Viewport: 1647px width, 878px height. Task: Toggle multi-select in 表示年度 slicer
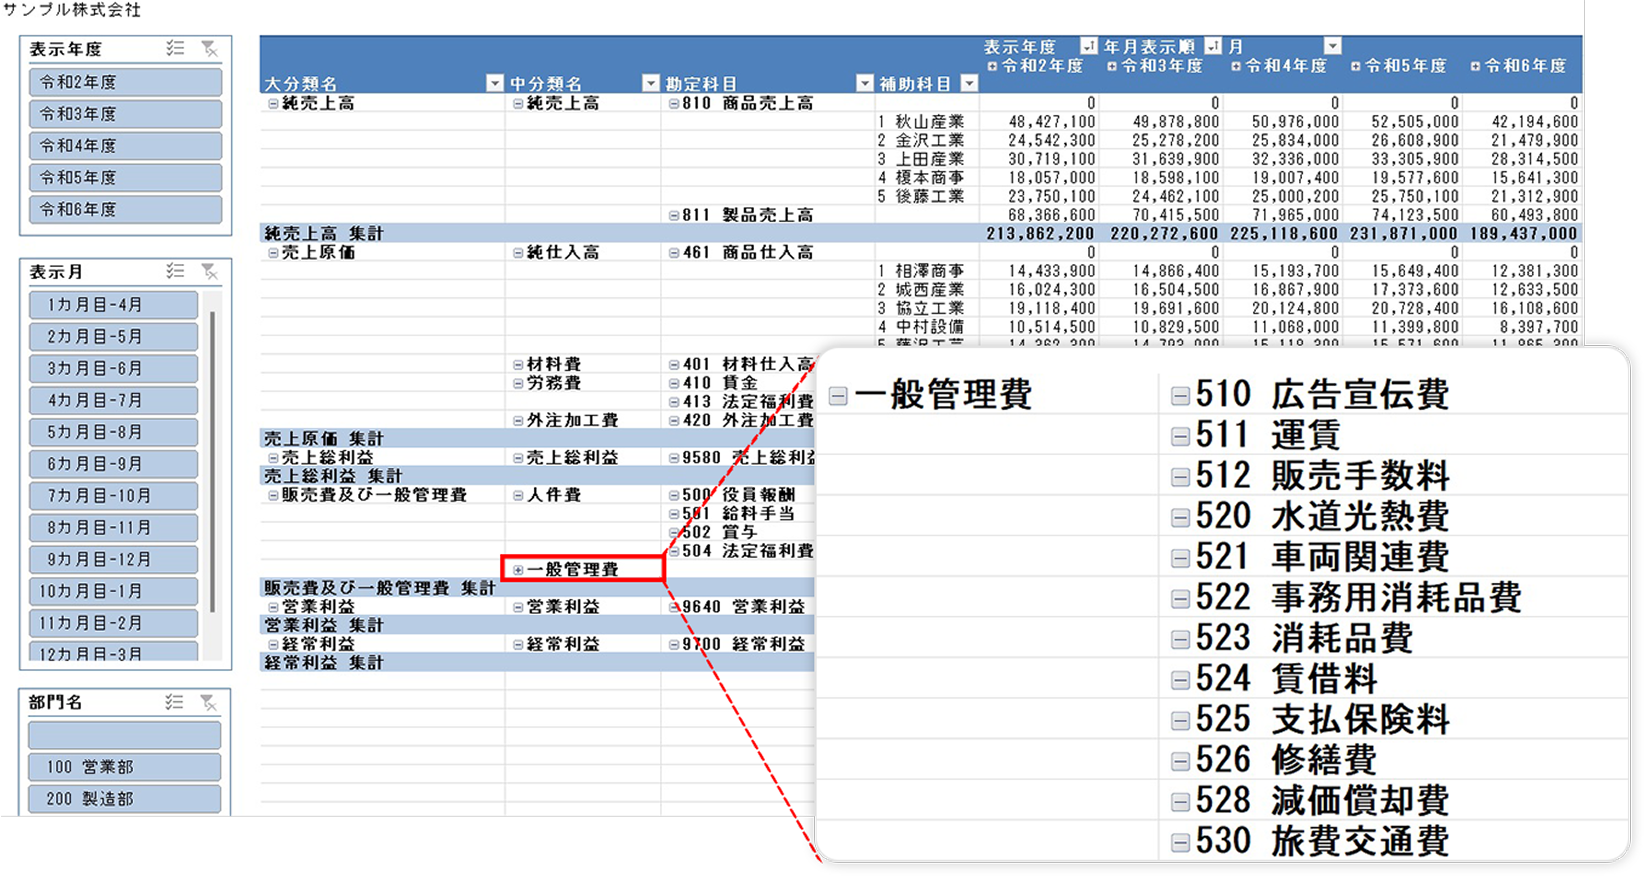(x=175, y=48)
